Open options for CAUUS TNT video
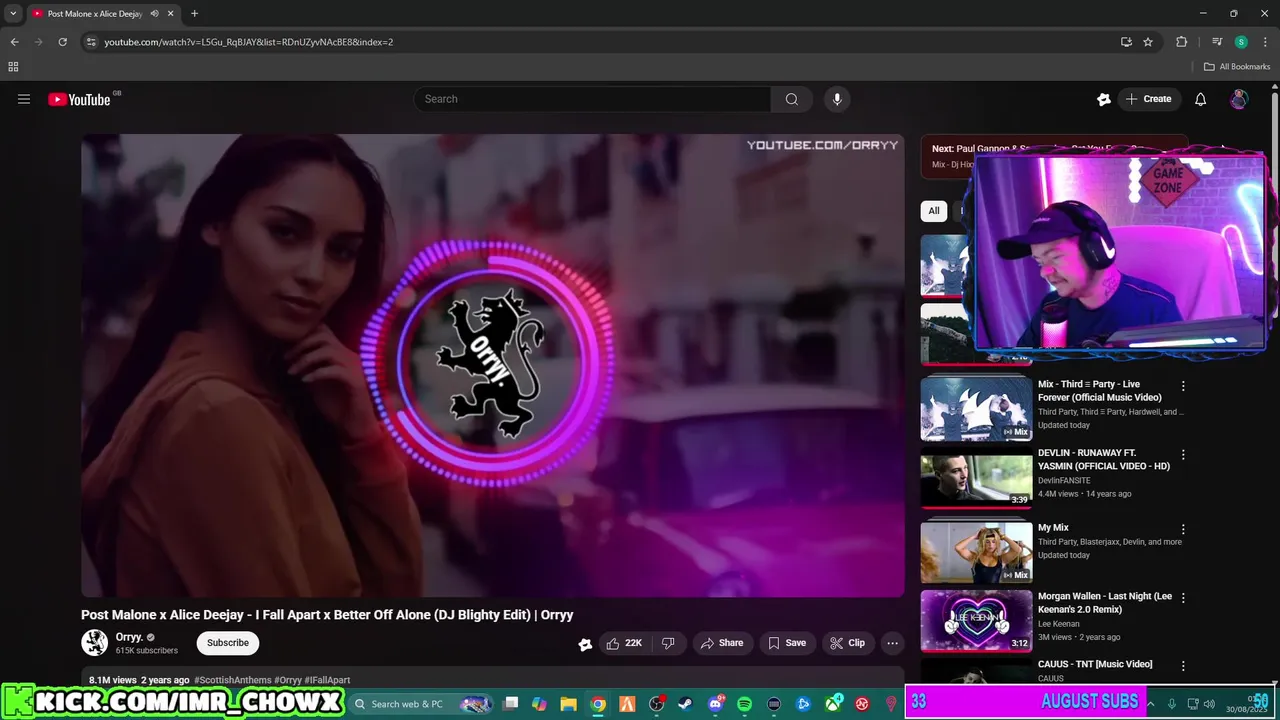Image resolution: width=1280 pixels, height=720 pixels. pos(1183,666)
